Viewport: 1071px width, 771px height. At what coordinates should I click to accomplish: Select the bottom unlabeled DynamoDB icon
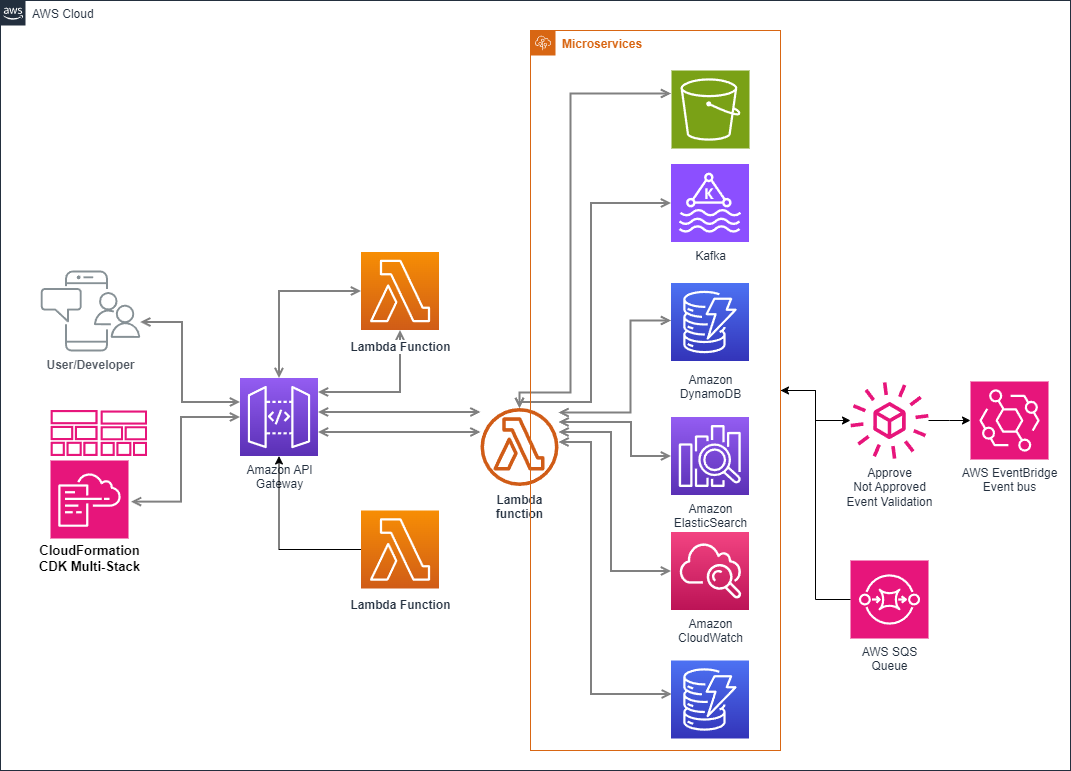[x=710, y=699]
